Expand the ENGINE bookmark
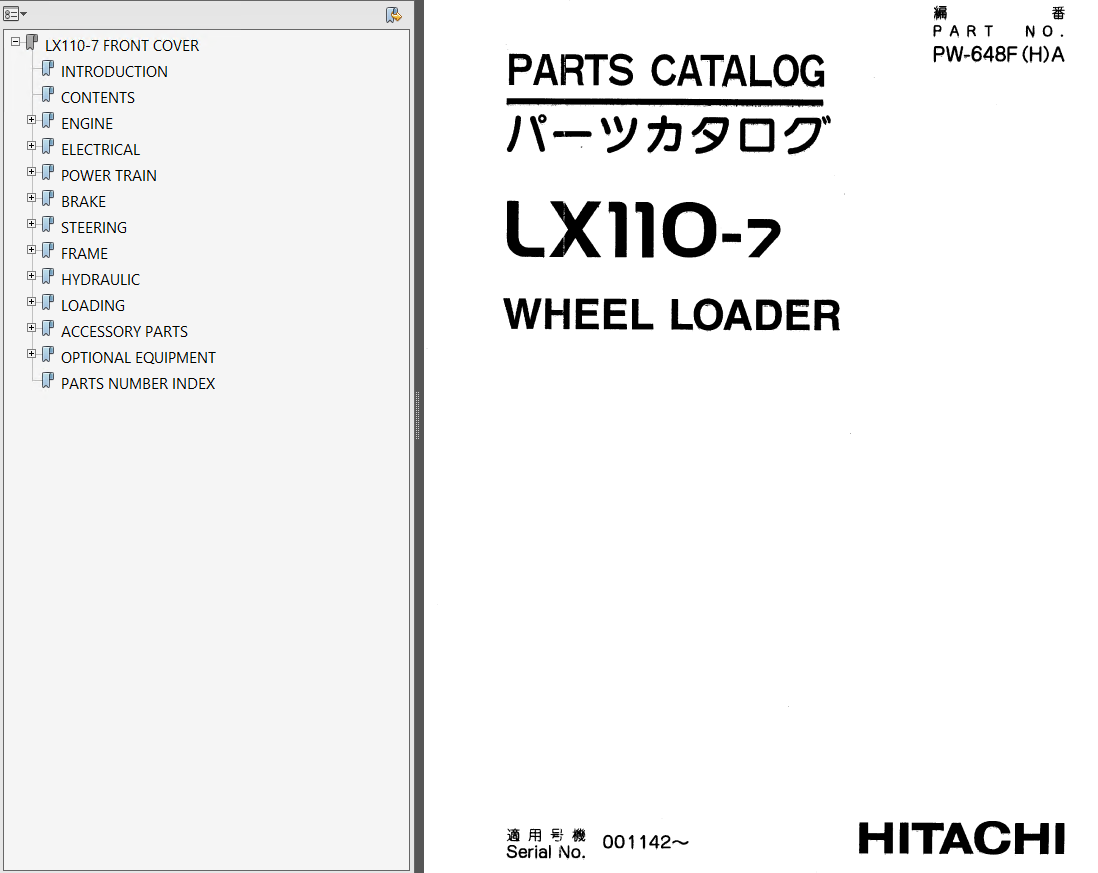1098x873 pixels. tap(32, 120)
